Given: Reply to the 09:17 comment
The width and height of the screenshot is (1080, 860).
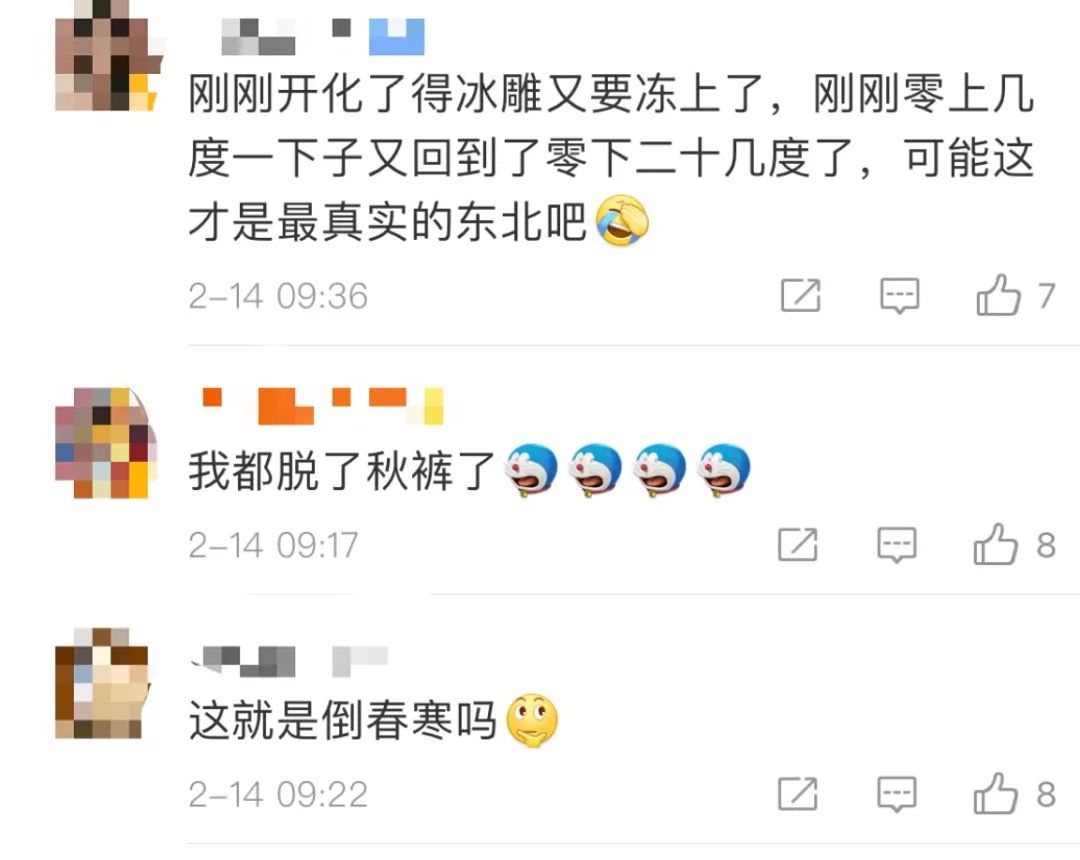Looking at the screenshot, I should pyautogui.click(x=897, y=545).
